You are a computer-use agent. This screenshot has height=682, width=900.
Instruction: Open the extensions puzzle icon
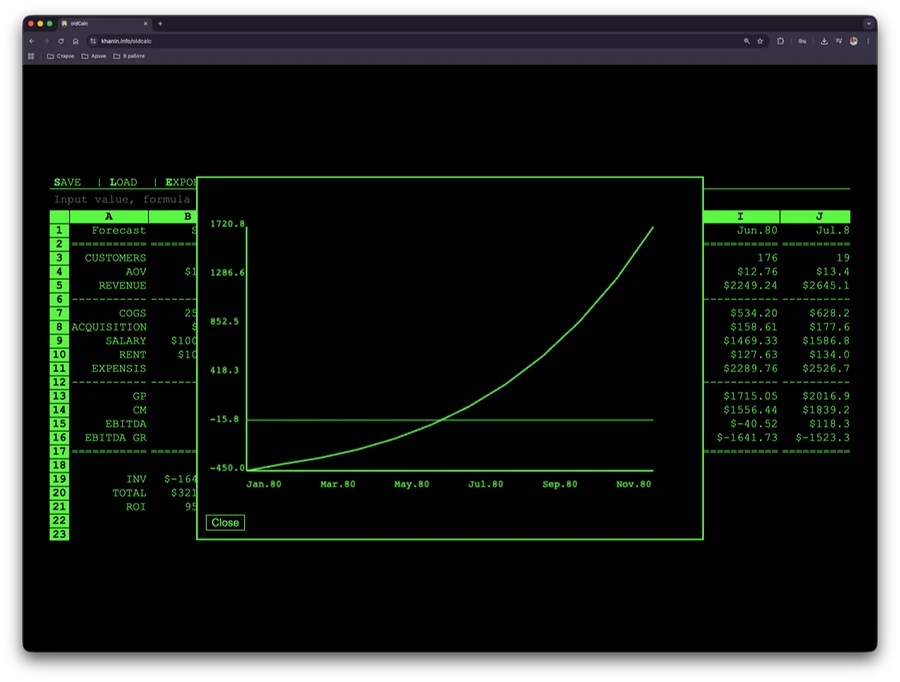[x=780, y=41]
